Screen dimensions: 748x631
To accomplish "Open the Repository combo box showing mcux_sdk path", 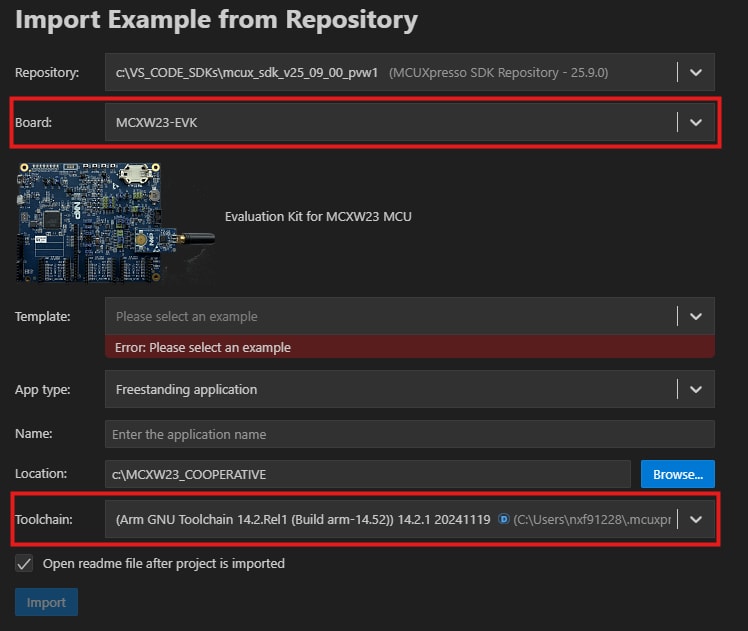I will point(390,73).
